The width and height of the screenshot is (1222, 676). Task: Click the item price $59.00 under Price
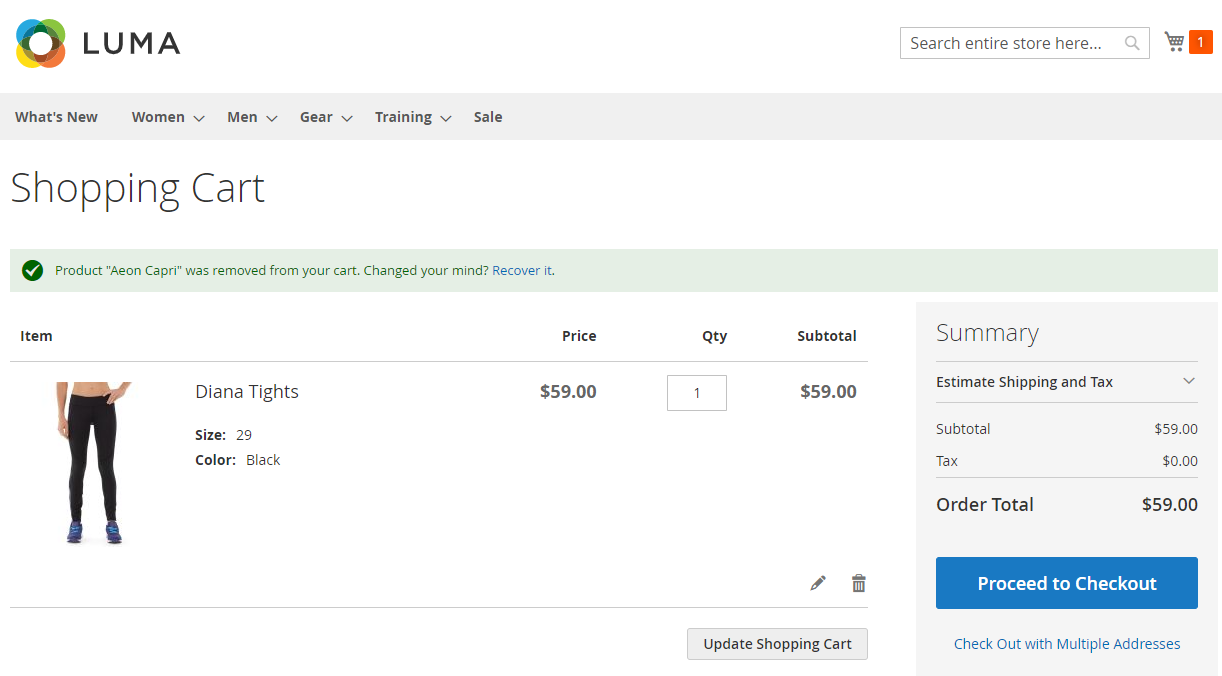pyautogui.click(x=568, y=391)
